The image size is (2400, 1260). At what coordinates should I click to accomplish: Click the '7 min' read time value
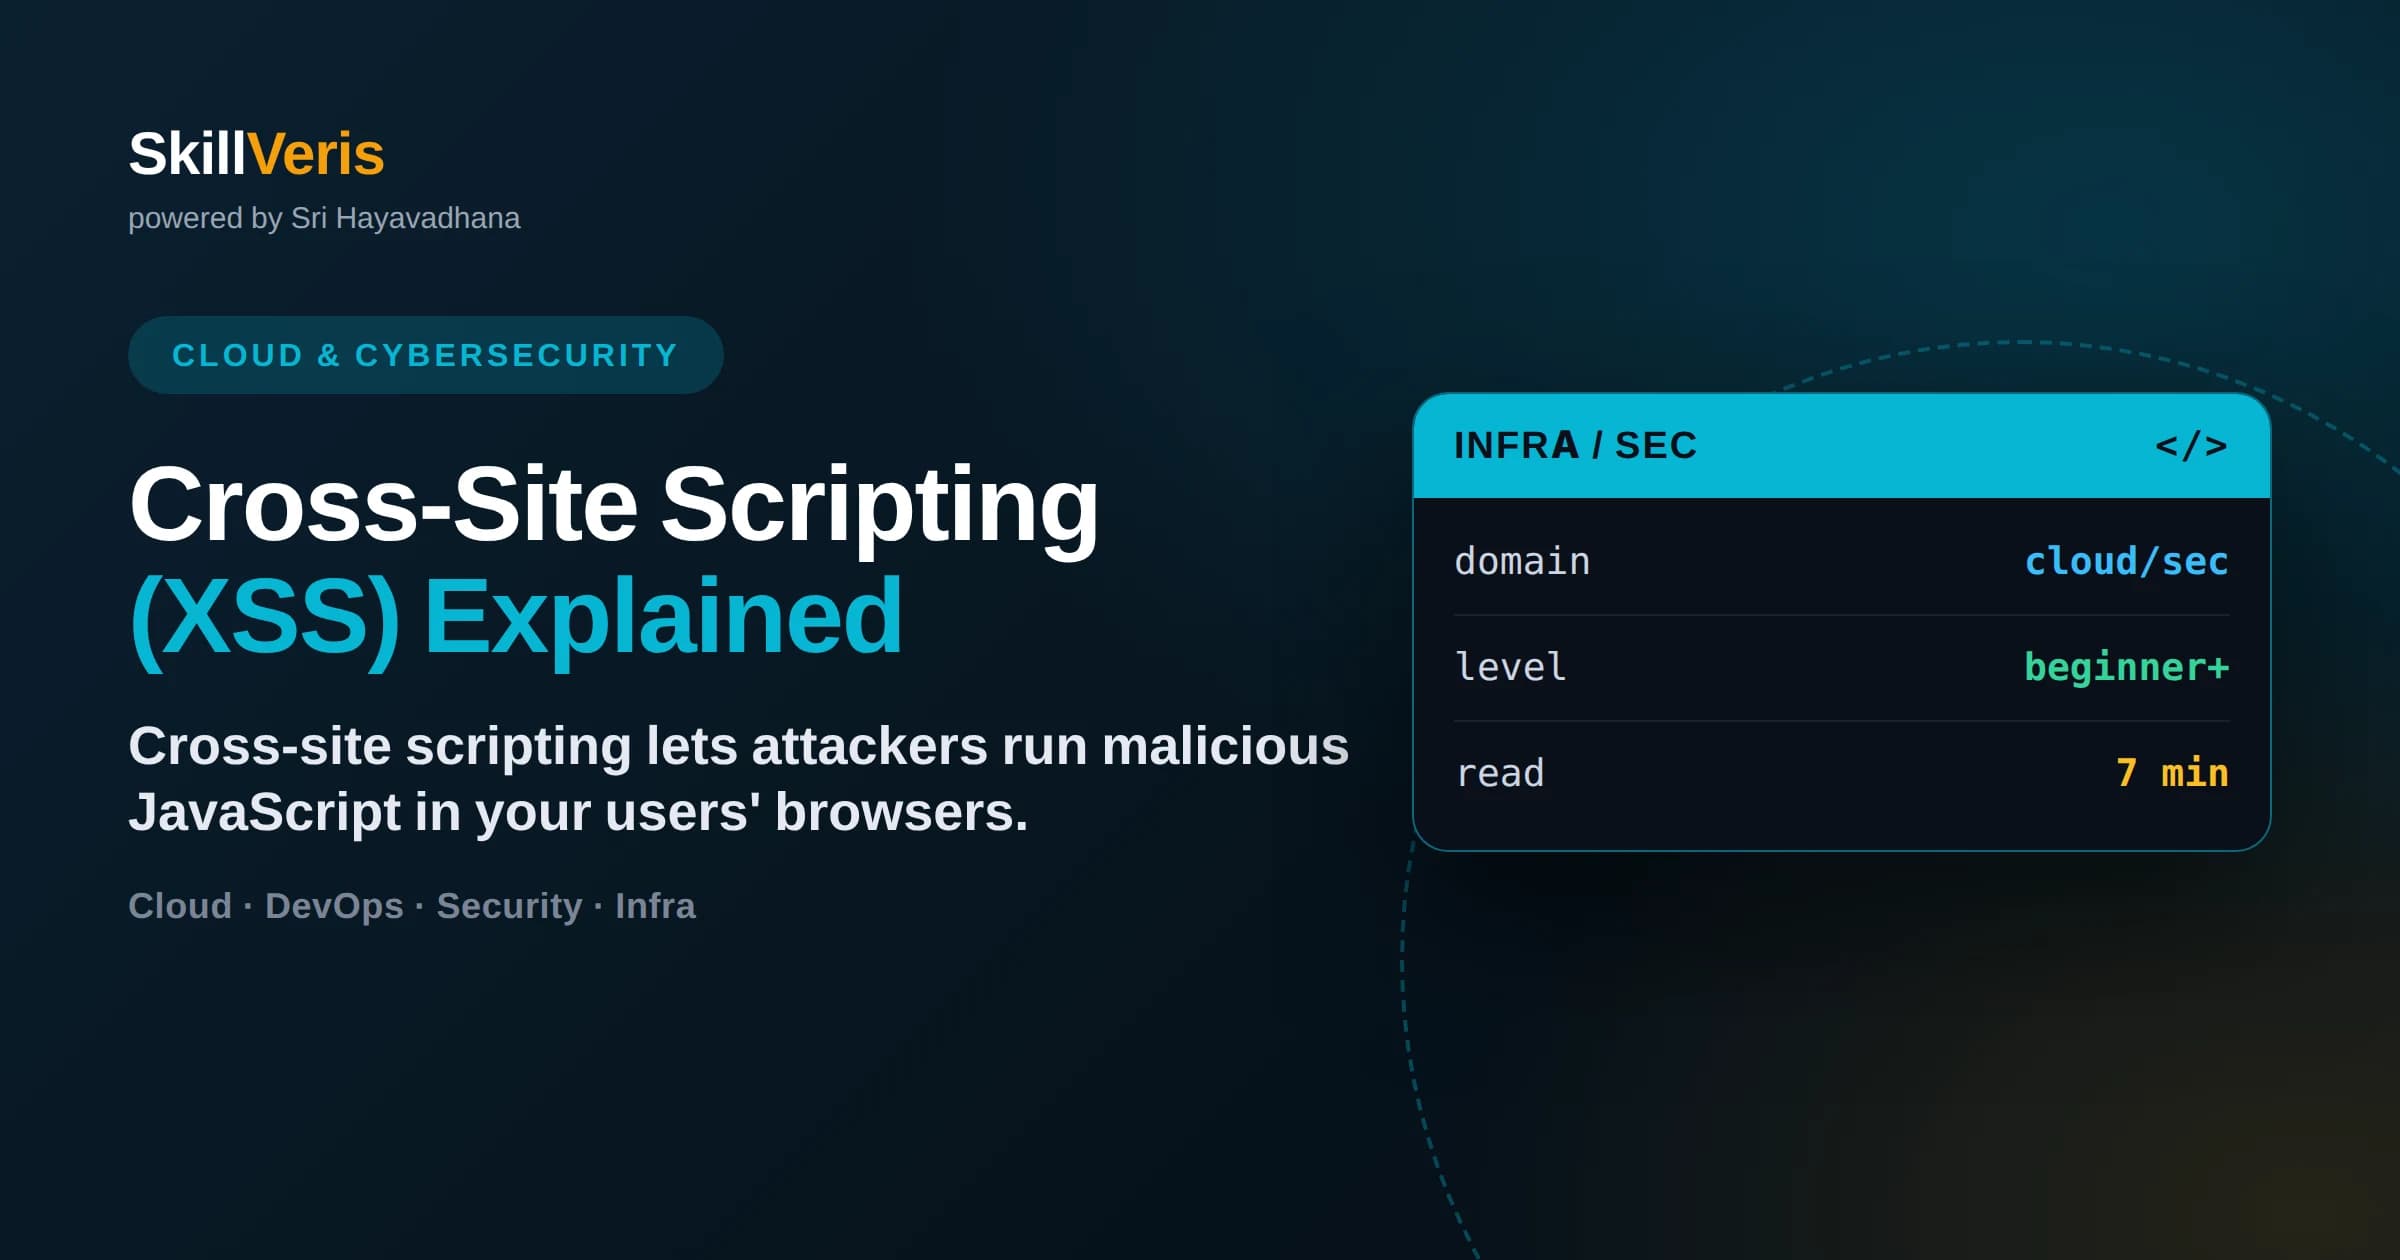tap(2172, 773)
